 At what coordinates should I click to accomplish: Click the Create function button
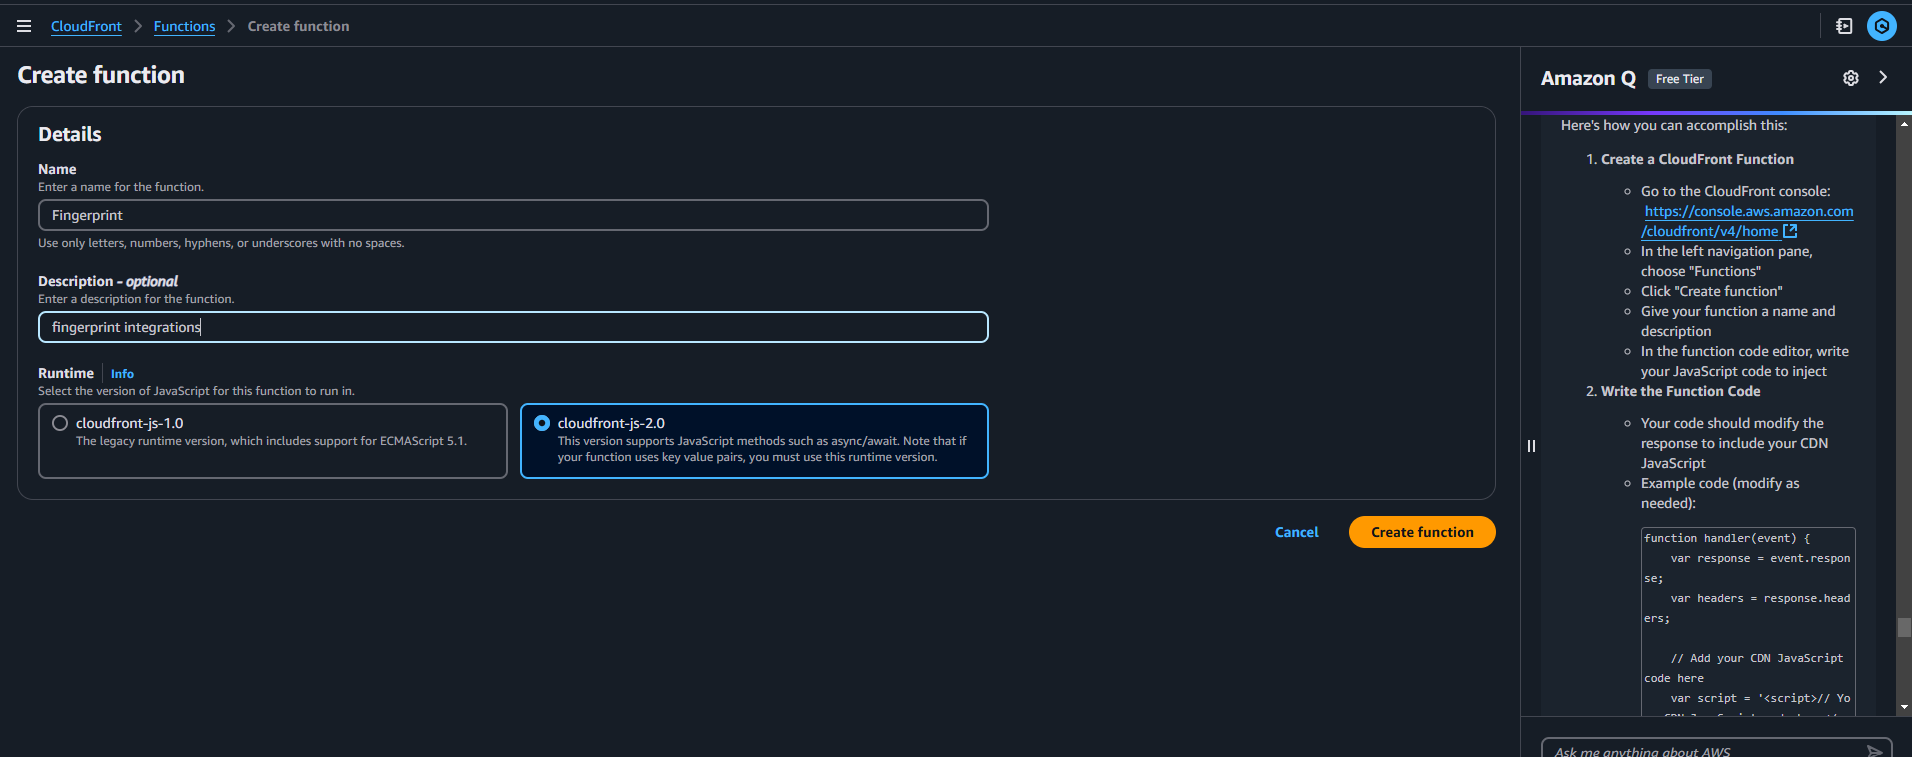point(1422,532)
